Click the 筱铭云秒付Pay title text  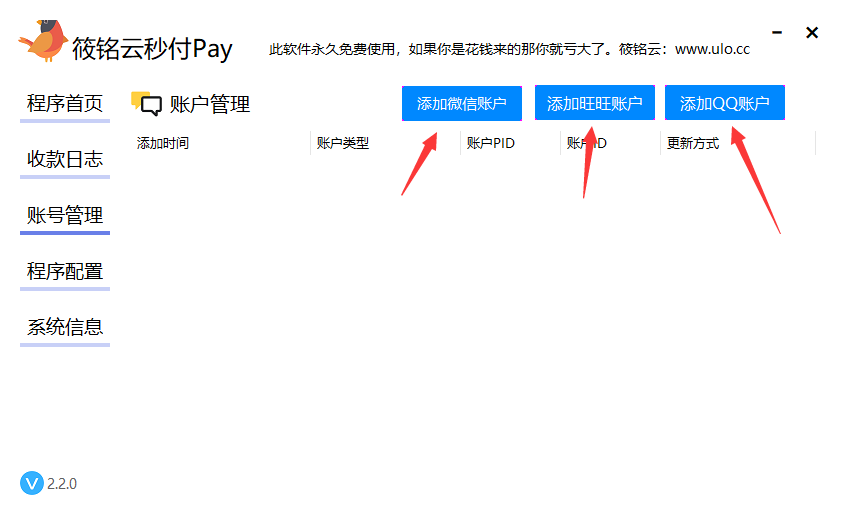pyautogui.click(x=152, y=49)
